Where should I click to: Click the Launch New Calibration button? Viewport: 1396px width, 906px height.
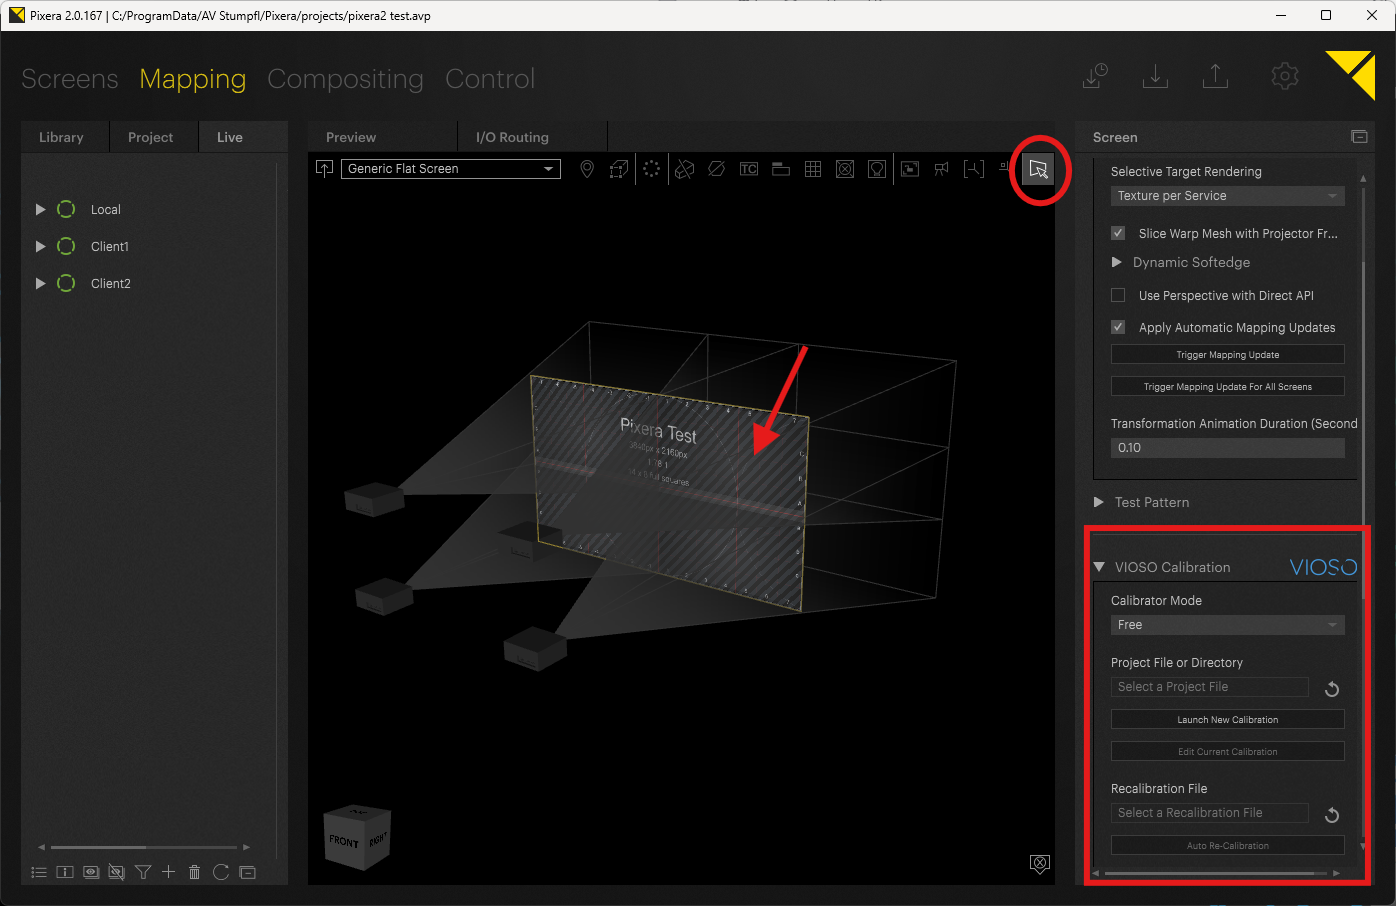(x=1227, y=720)
